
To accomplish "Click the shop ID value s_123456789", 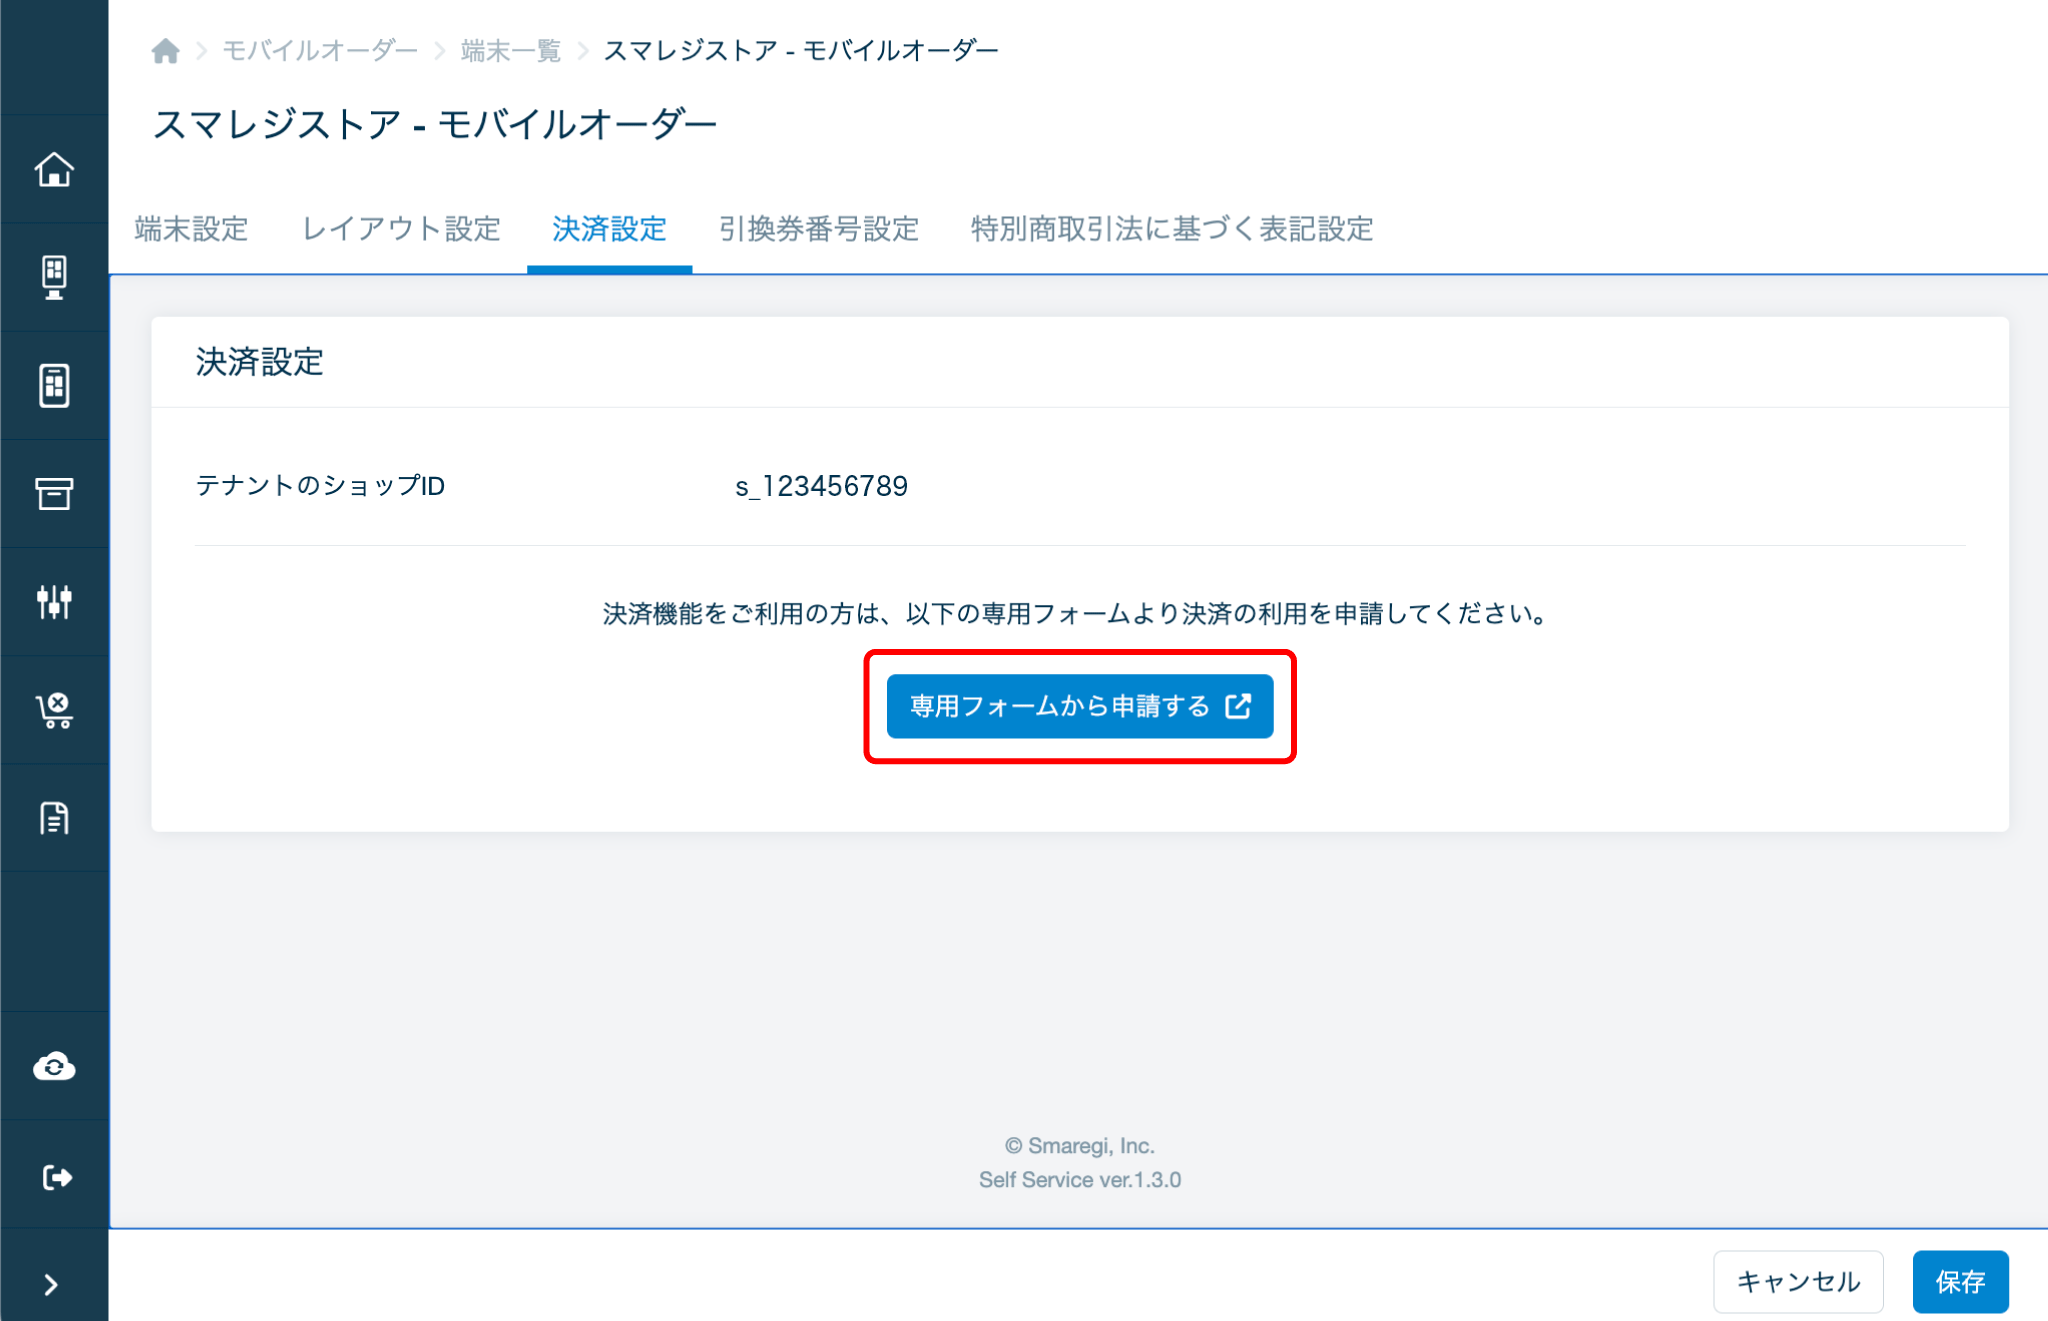I will (822, 486).
